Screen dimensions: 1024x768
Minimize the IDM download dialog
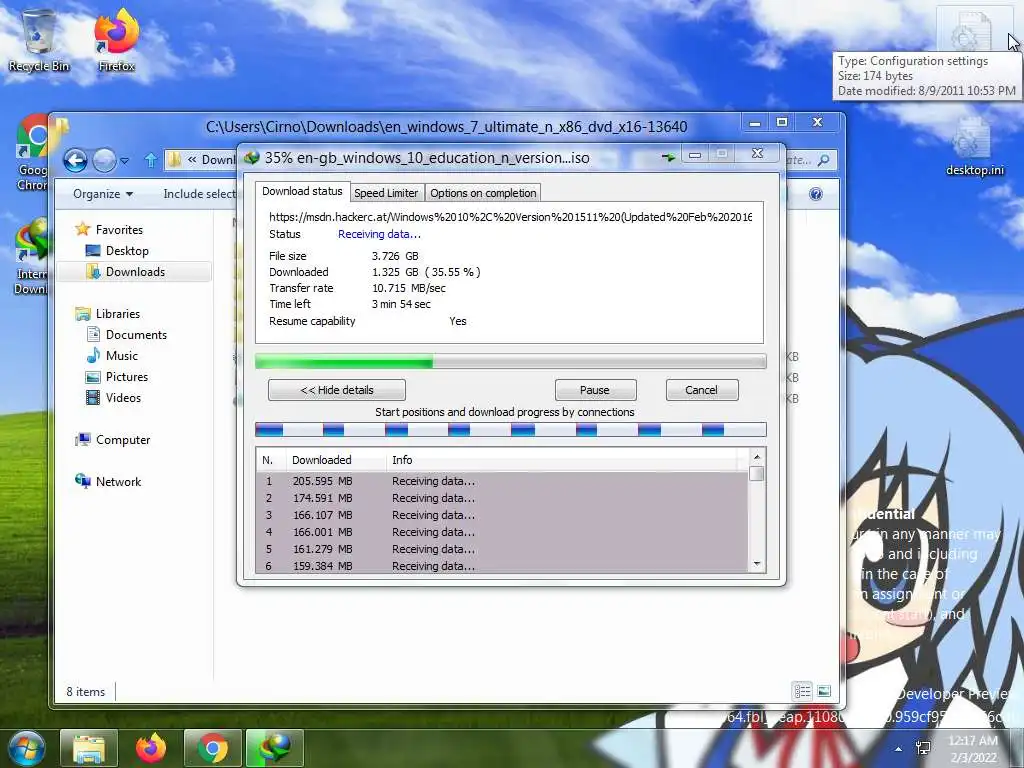click(695, 154)
